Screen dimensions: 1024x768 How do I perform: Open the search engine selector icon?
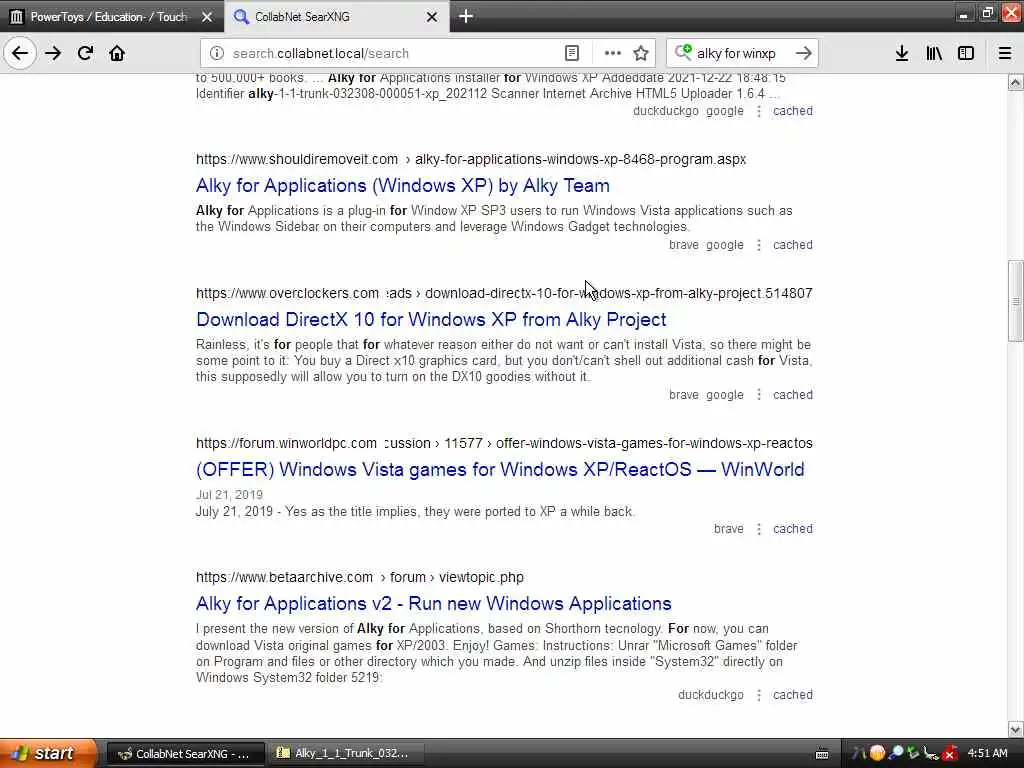coord(683,53)
